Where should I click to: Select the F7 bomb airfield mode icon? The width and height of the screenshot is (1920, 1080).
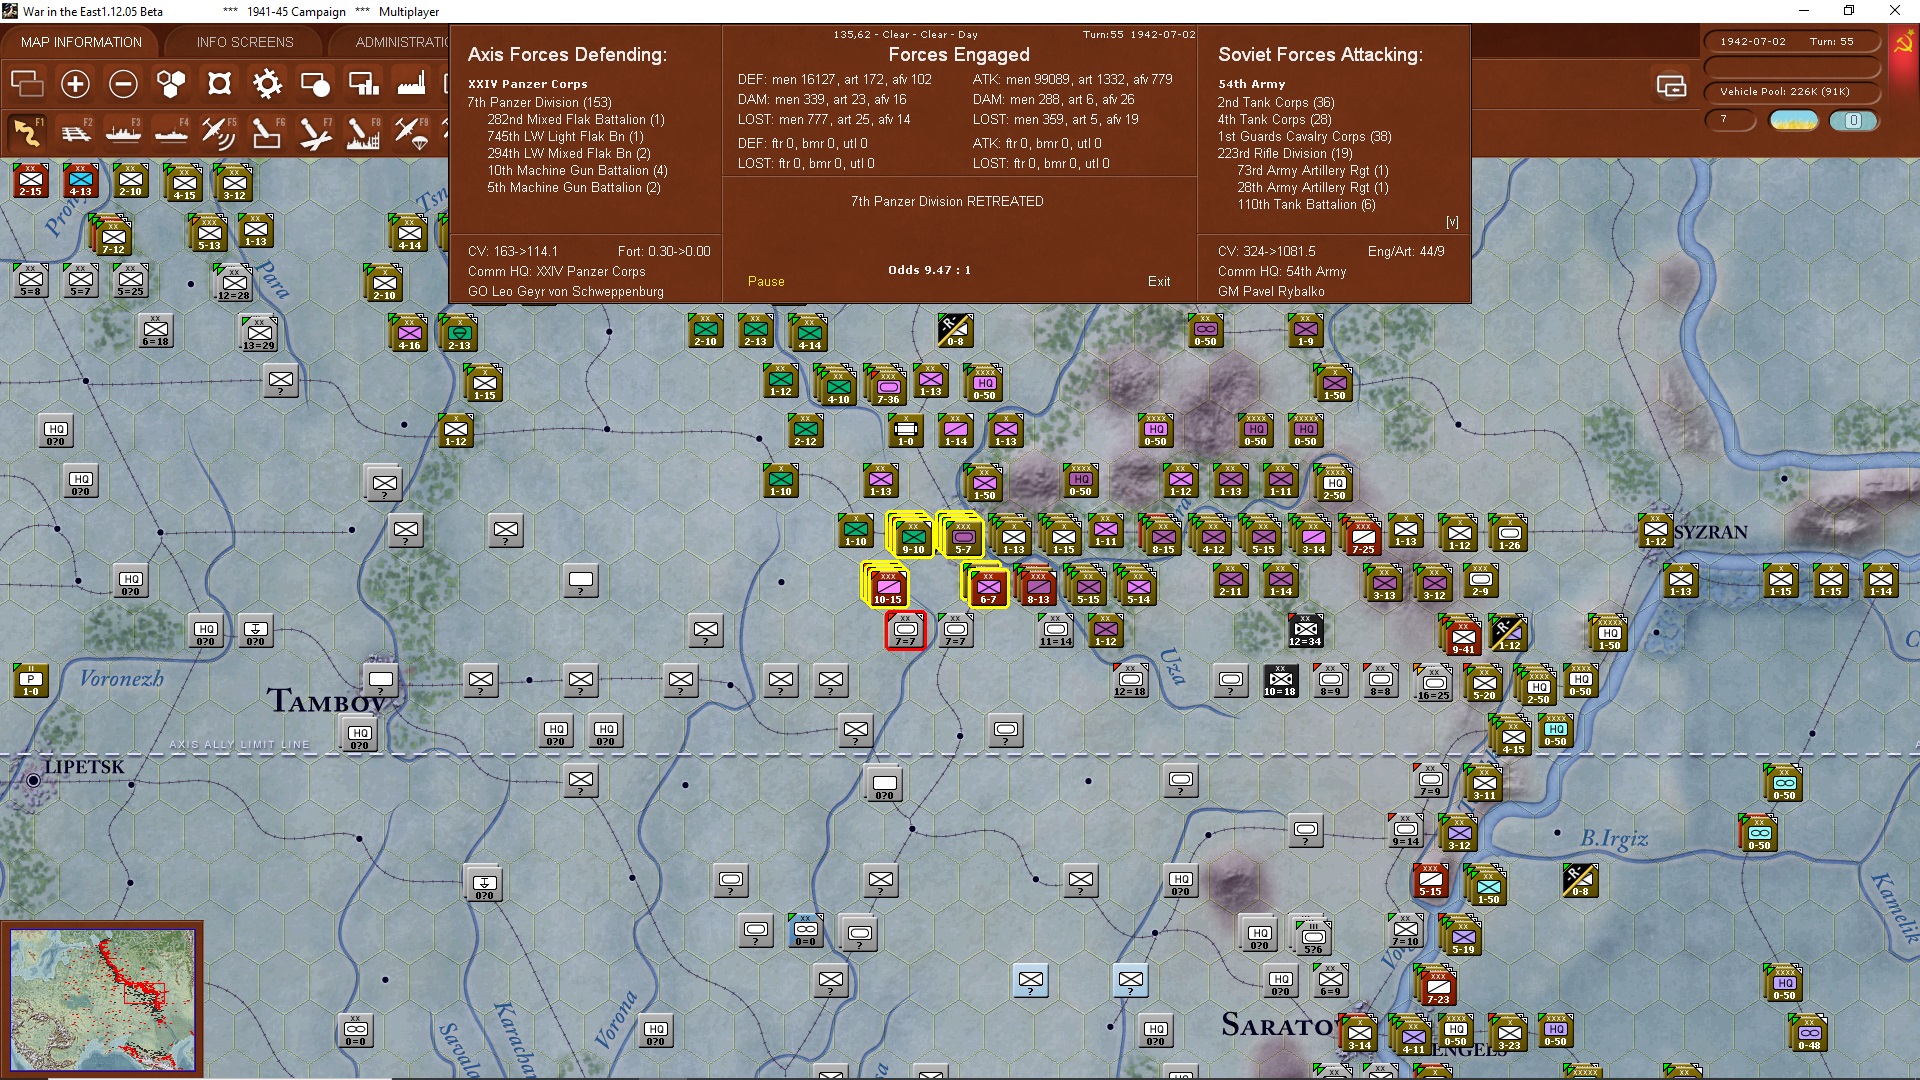[315, 132]
